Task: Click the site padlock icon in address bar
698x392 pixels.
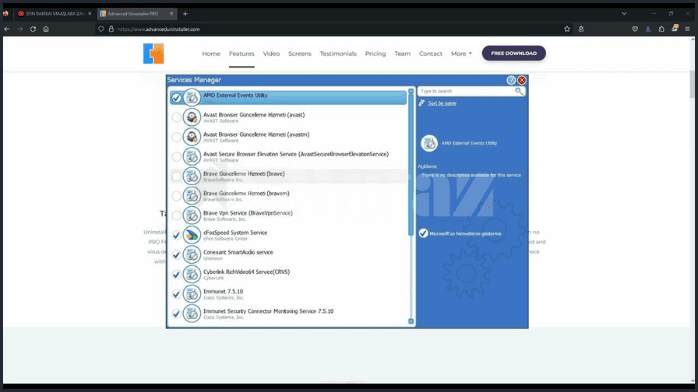Action: coord(111,29)
